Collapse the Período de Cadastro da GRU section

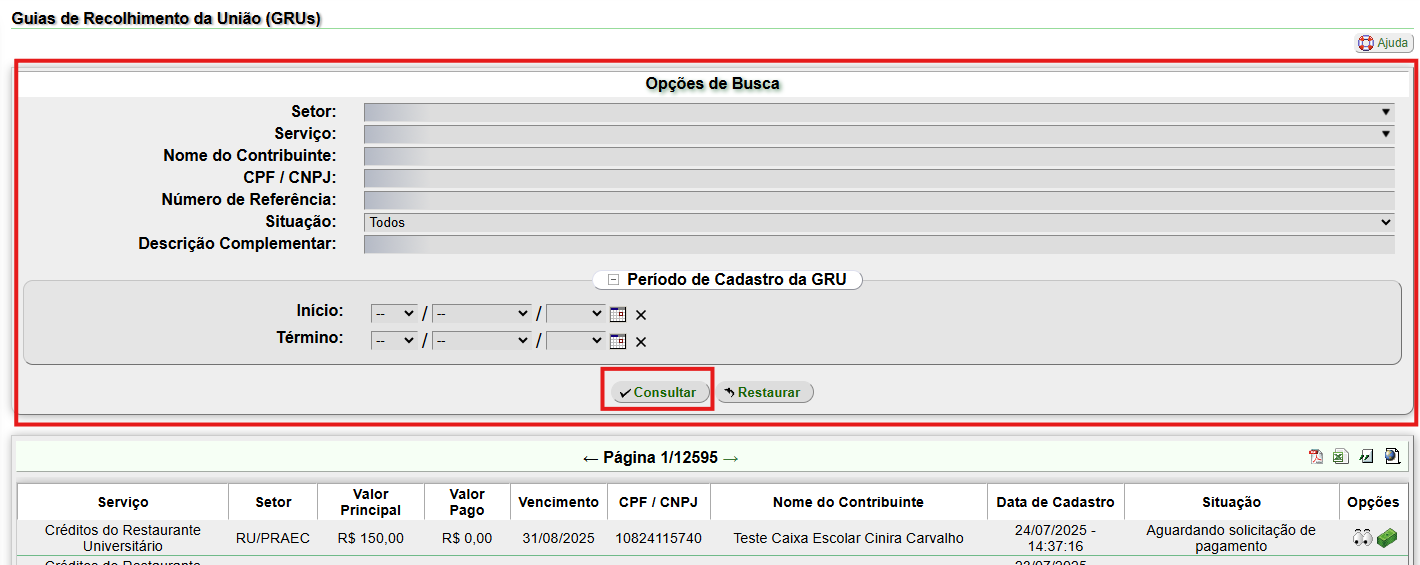click(x=614, y=280)
